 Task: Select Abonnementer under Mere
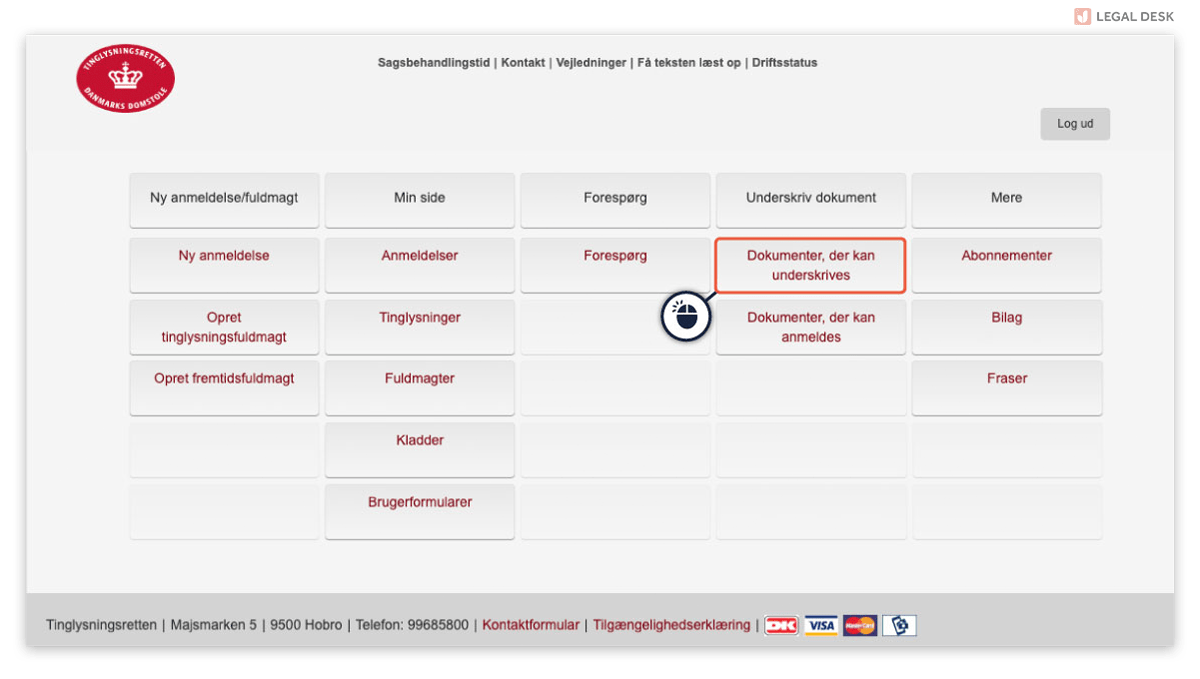1007,265
